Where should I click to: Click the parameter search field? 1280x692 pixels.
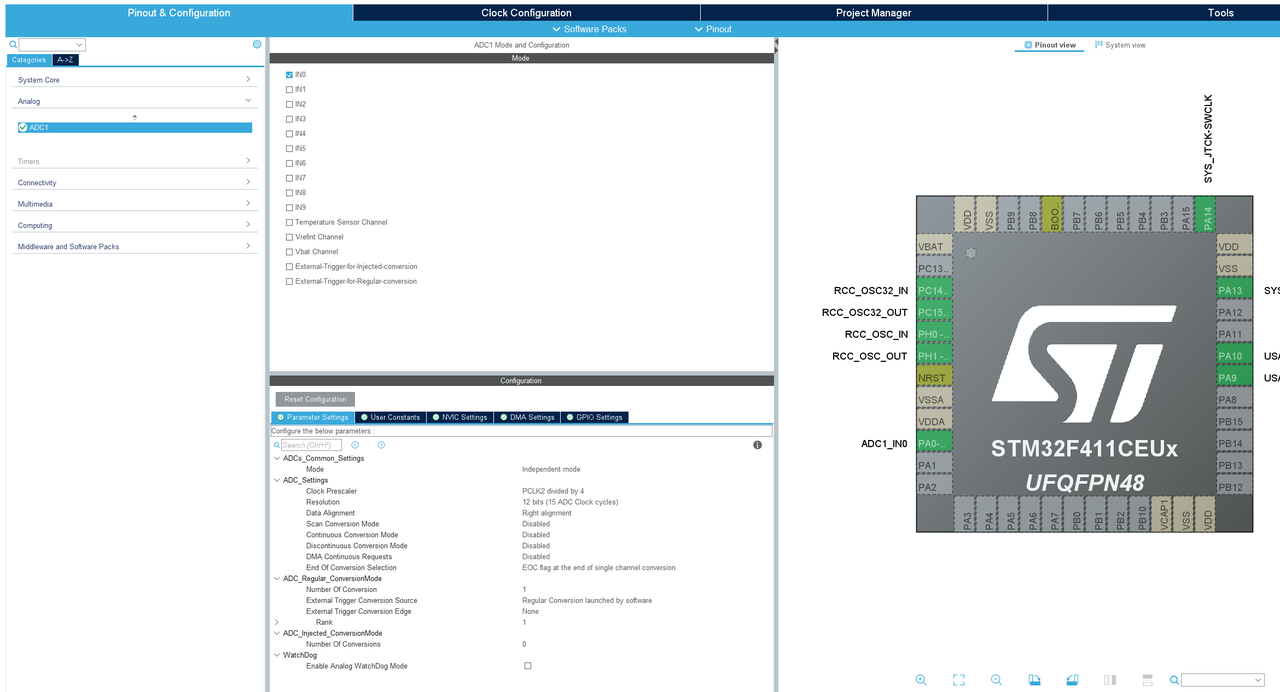(x=311, y=445)
